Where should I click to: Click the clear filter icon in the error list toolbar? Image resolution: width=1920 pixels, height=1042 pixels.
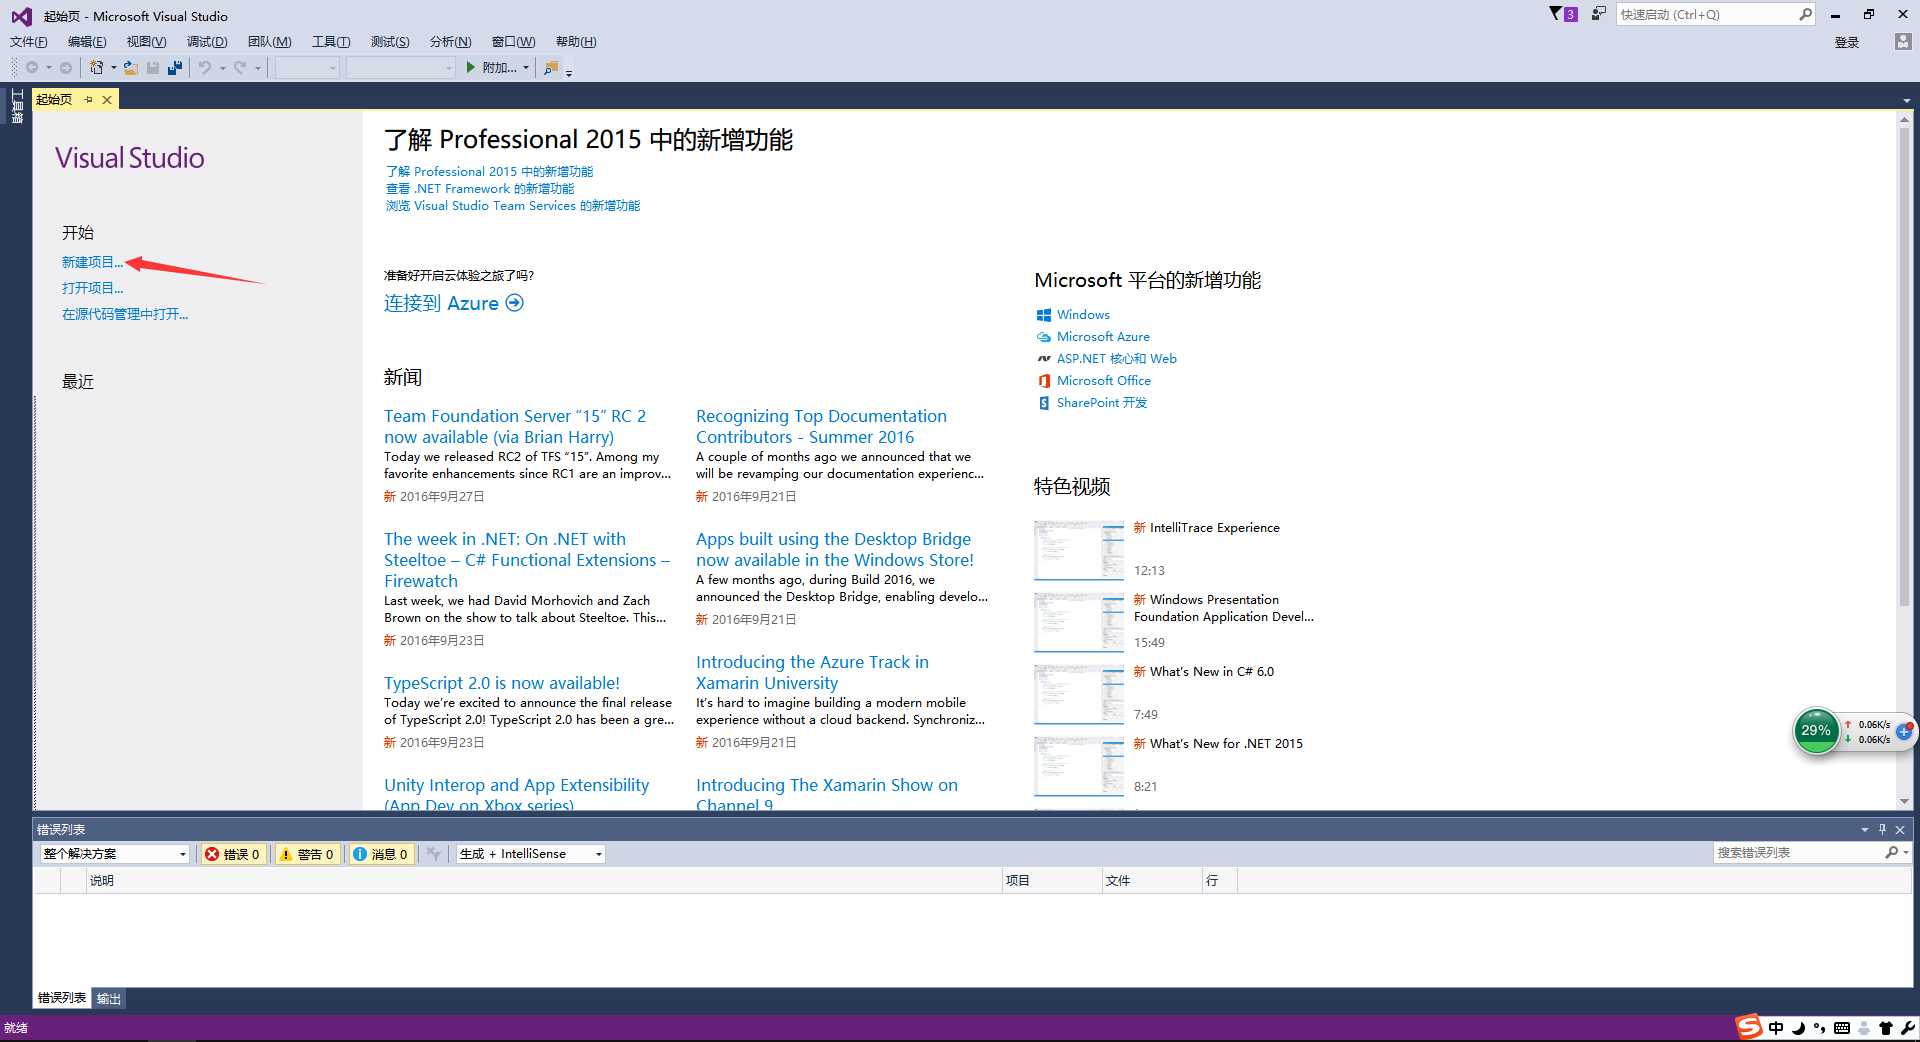coord(433,854)
